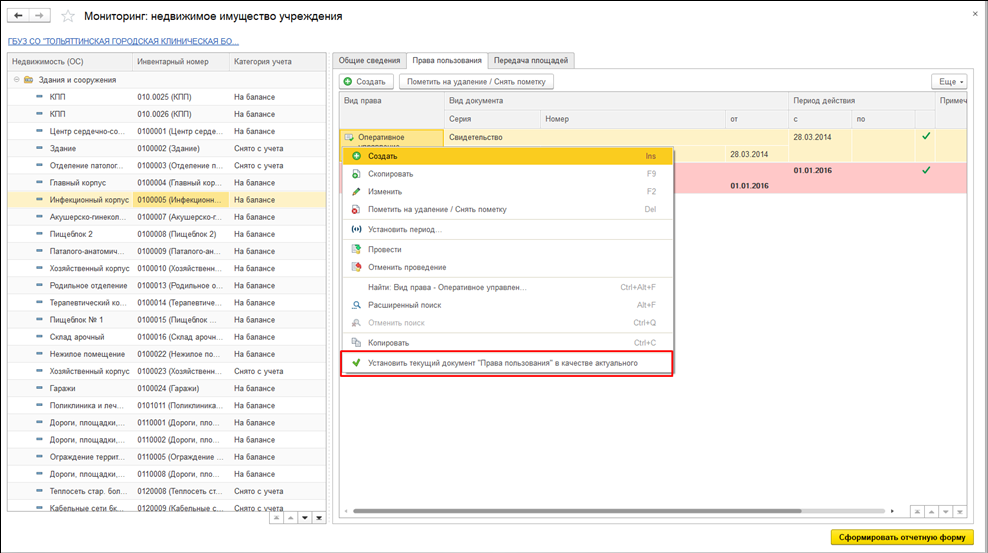
Task: Click Провести in the context menu
Action: click(x=385, y=249)
